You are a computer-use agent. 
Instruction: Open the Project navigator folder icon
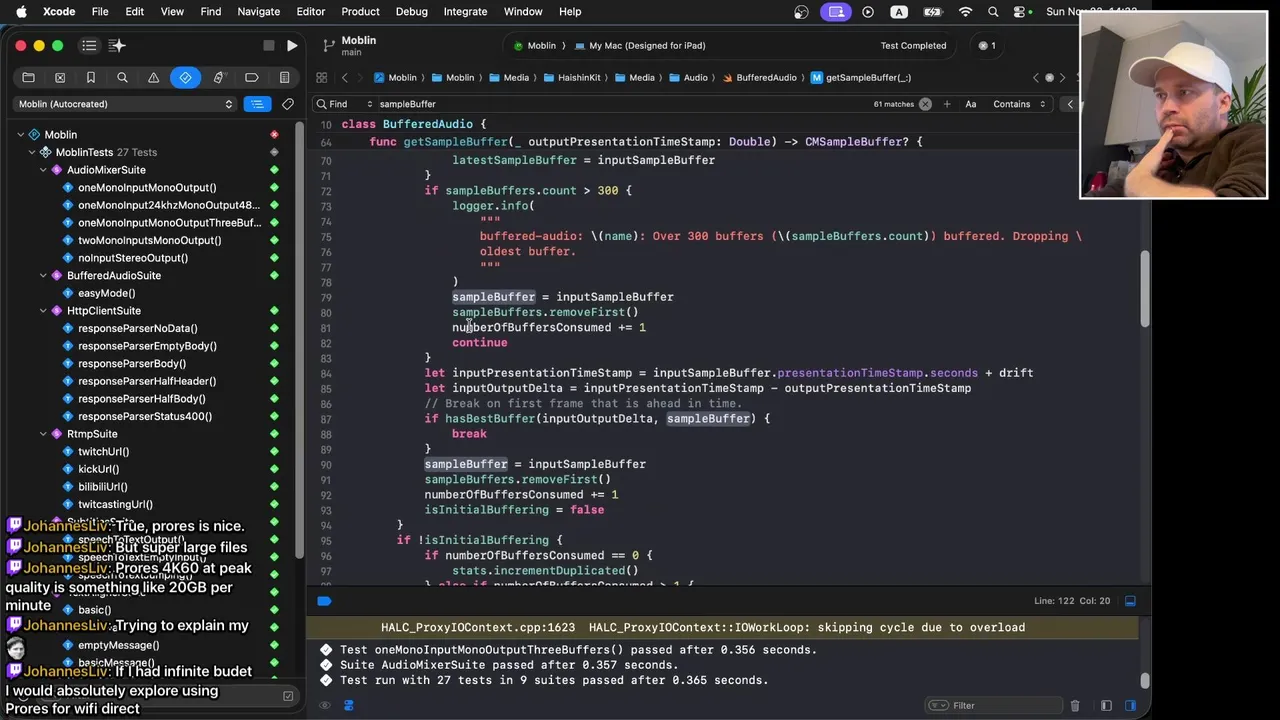(28, 78)
